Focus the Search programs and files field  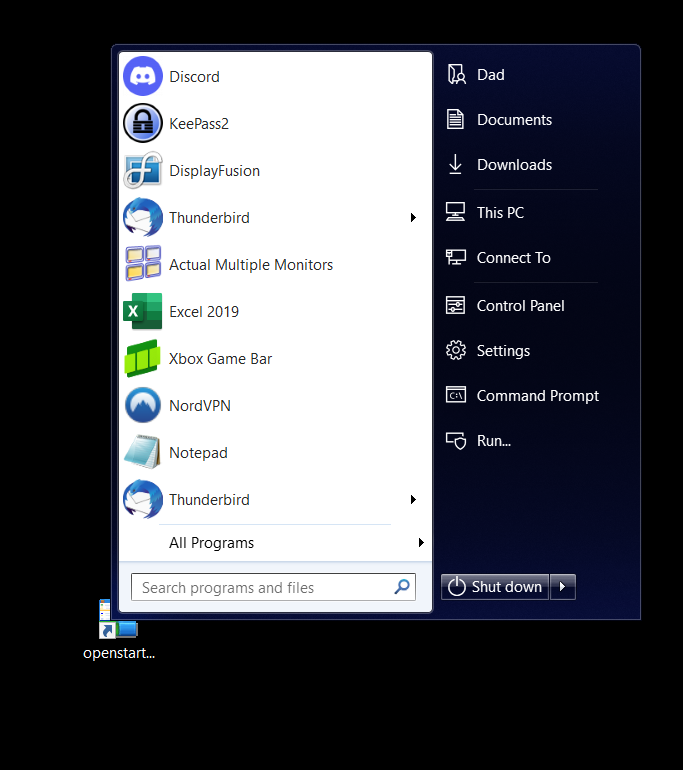[x=273, y=586]
